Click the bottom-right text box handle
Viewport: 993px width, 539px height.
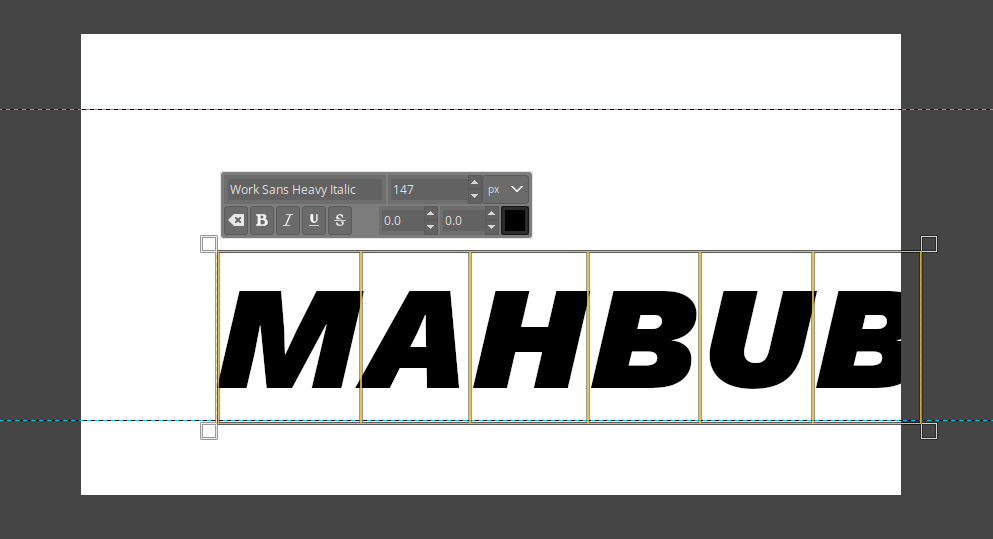click(929, 431)
